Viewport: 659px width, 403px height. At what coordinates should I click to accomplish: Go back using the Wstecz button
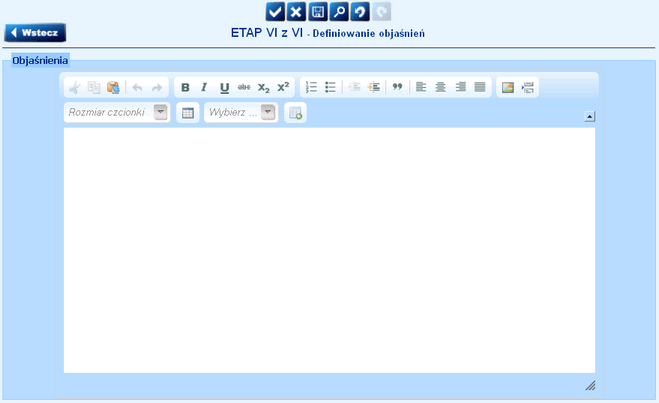tap(36, 33)
